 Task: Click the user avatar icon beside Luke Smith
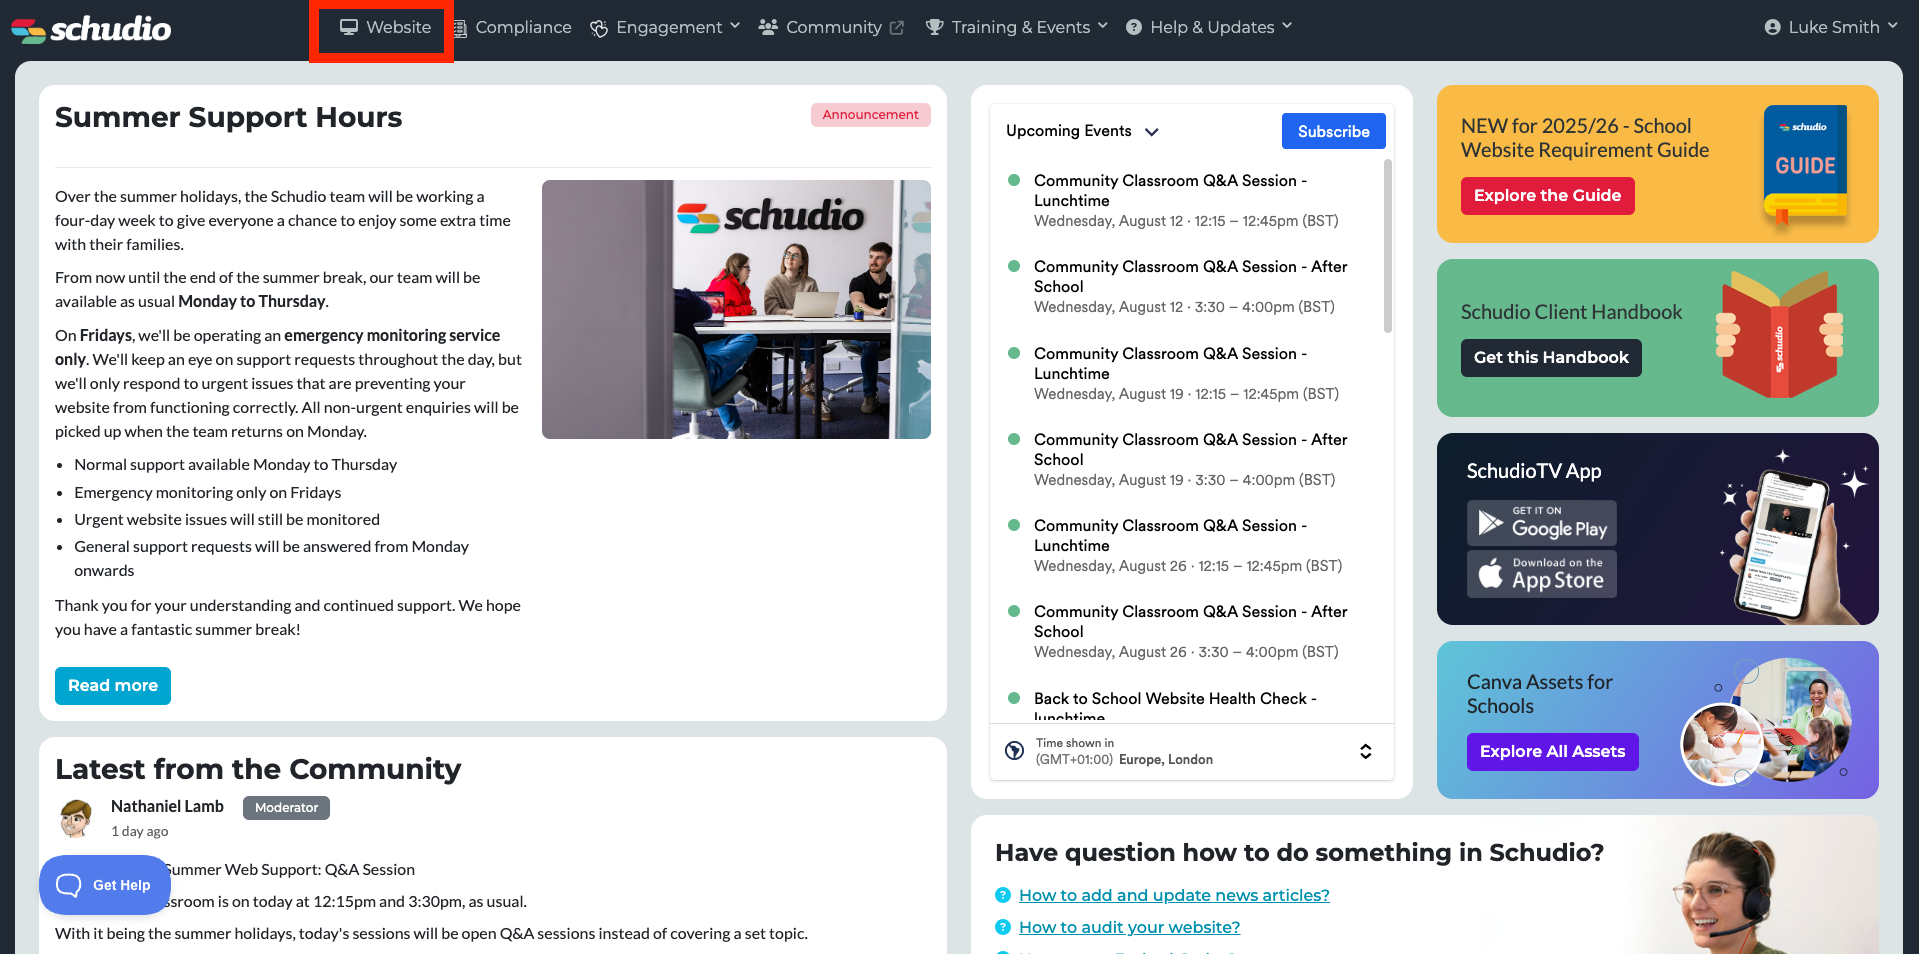coord(1773,27)
